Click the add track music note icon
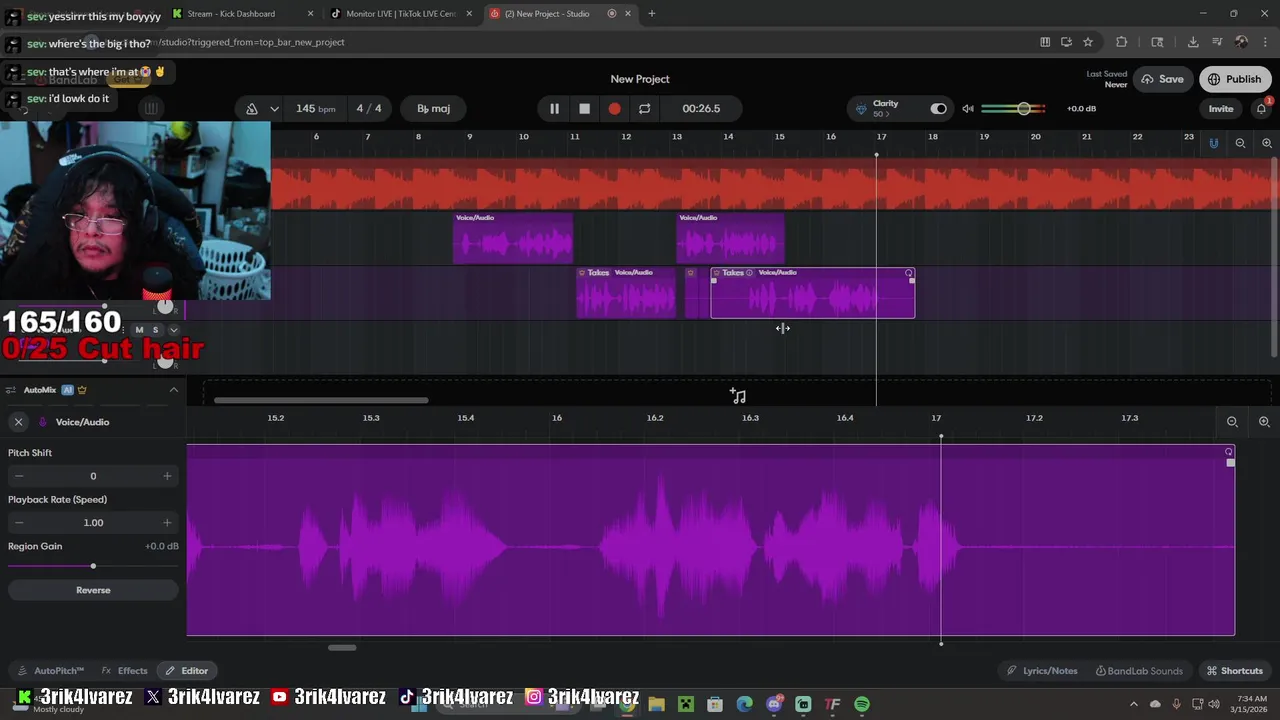 click(738, 396)
